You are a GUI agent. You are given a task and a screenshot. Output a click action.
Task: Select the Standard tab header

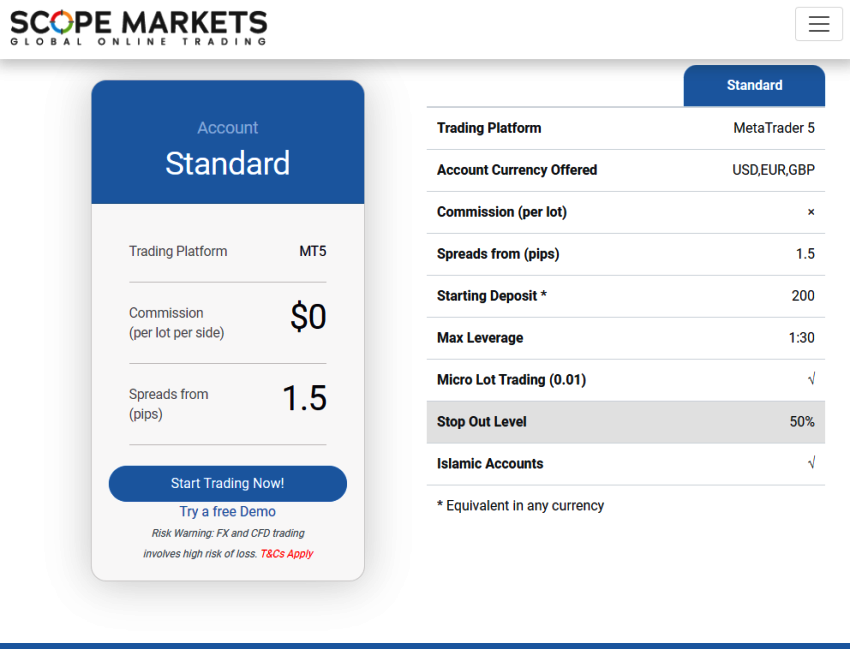[x=754, y=86]
